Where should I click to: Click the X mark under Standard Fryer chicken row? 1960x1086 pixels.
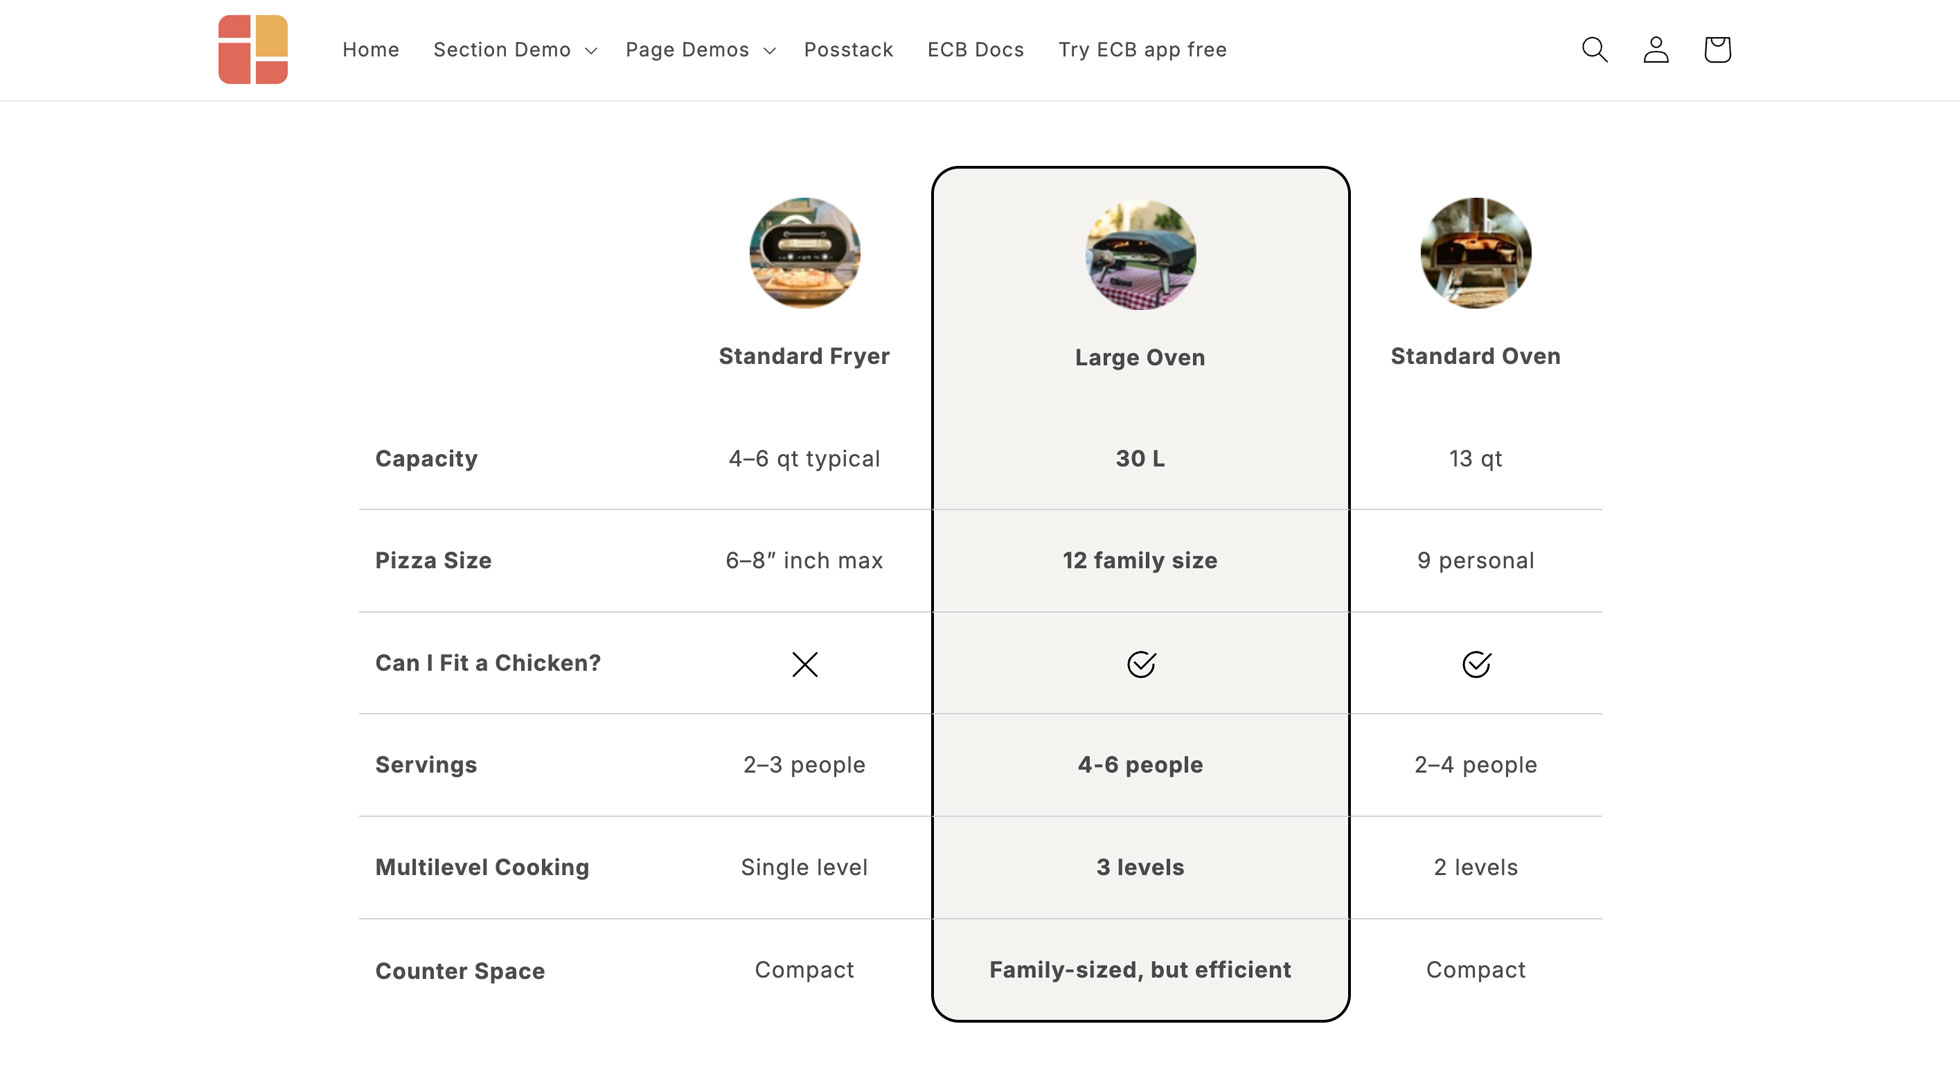point(805,663)
